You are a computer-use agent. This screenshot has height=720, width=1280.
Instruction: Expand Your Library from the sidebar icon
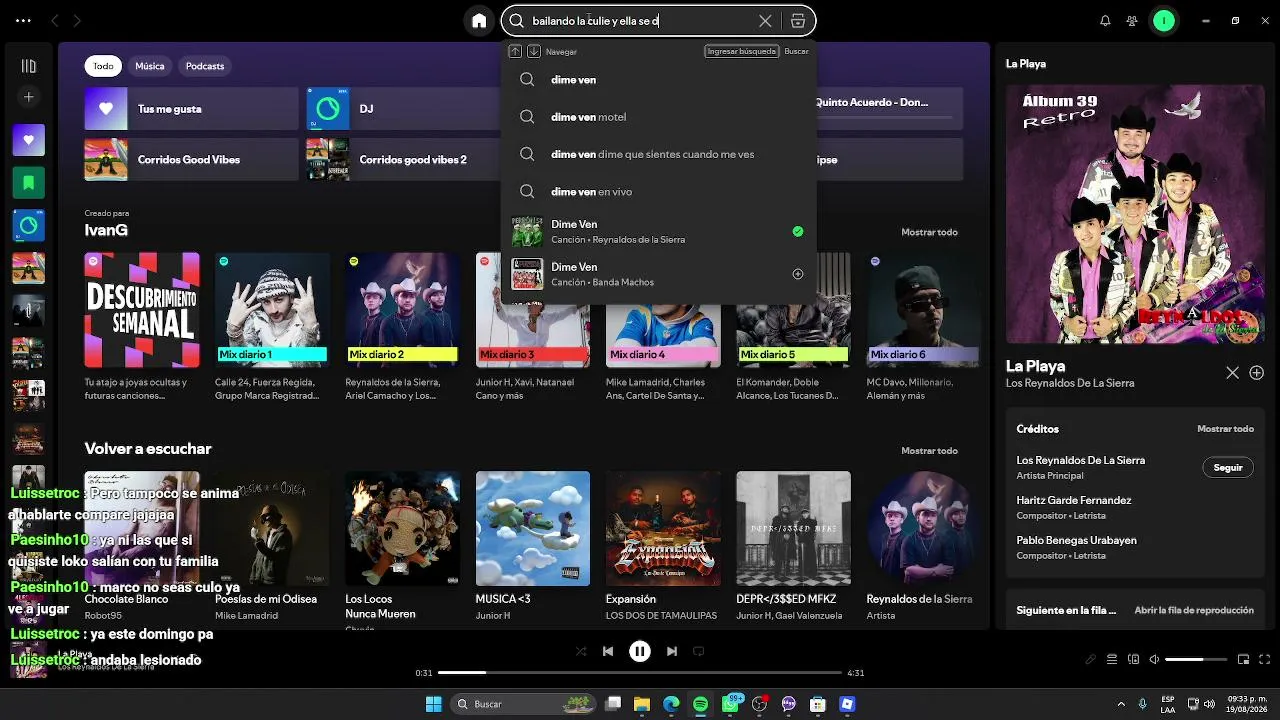pos(28,66)
